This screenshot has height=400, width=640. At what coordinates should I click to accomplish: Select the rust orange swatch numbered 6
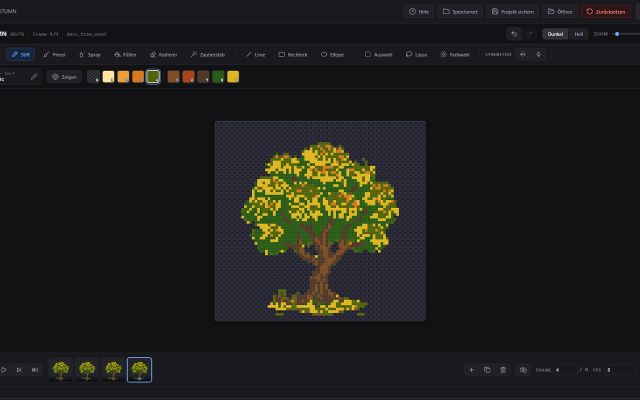[x=188, y=77]
